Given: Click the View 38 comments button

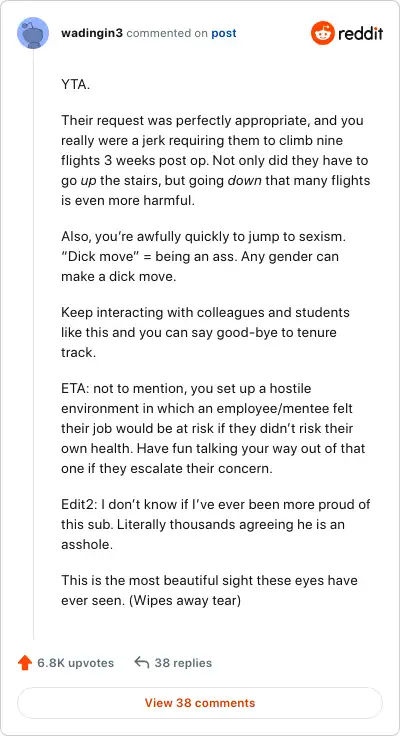Looking at the screenshot, I should pyautogui.click(x=200, y=703).
